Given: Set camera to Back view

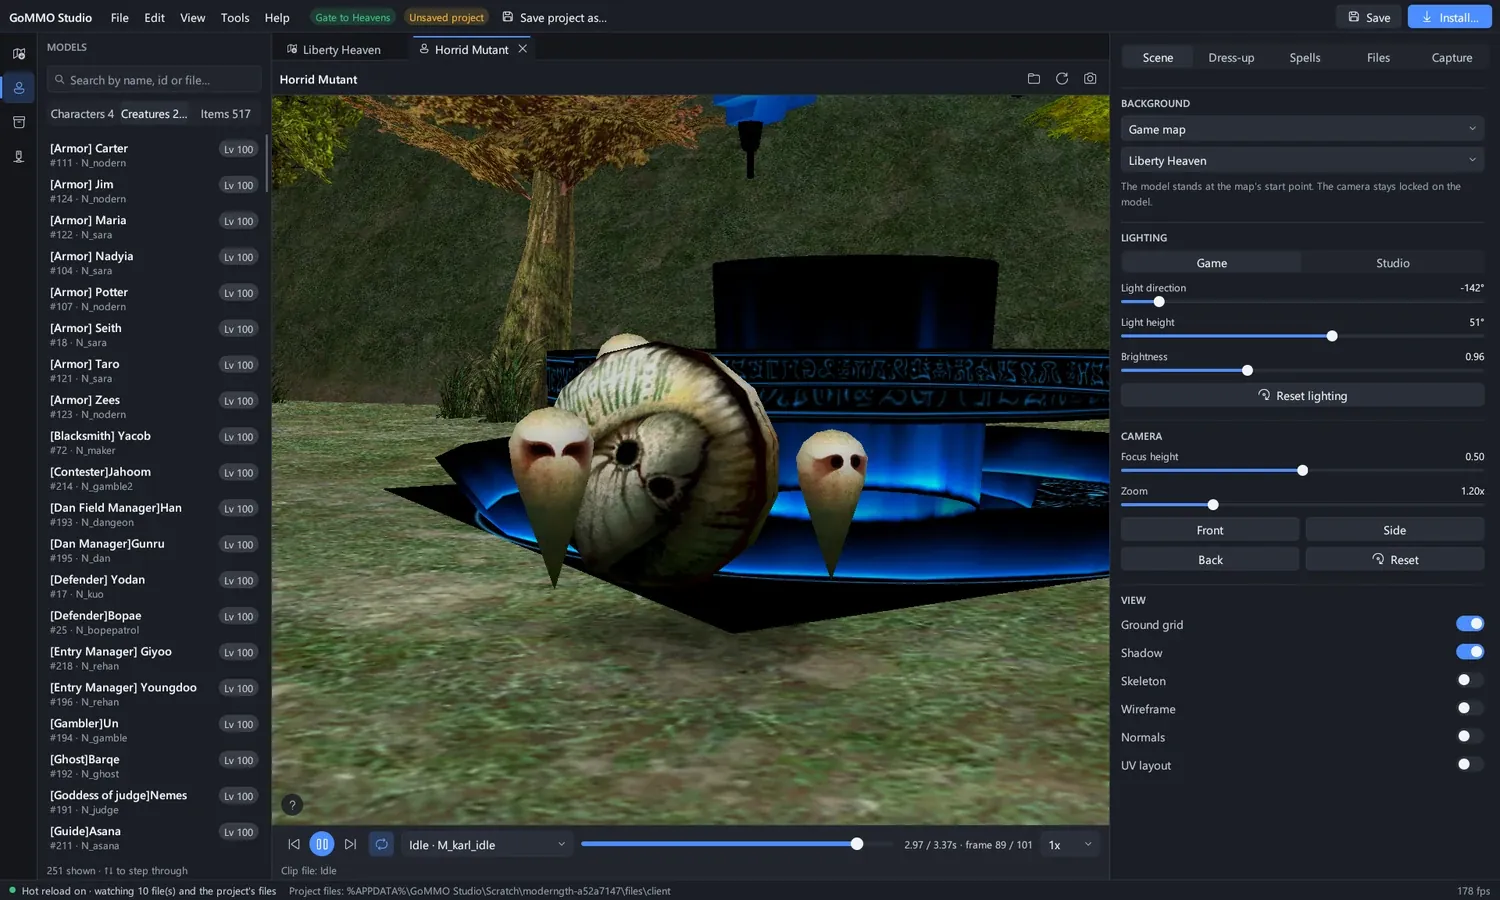Looking at the screenshot, I should click(1210, 559).
